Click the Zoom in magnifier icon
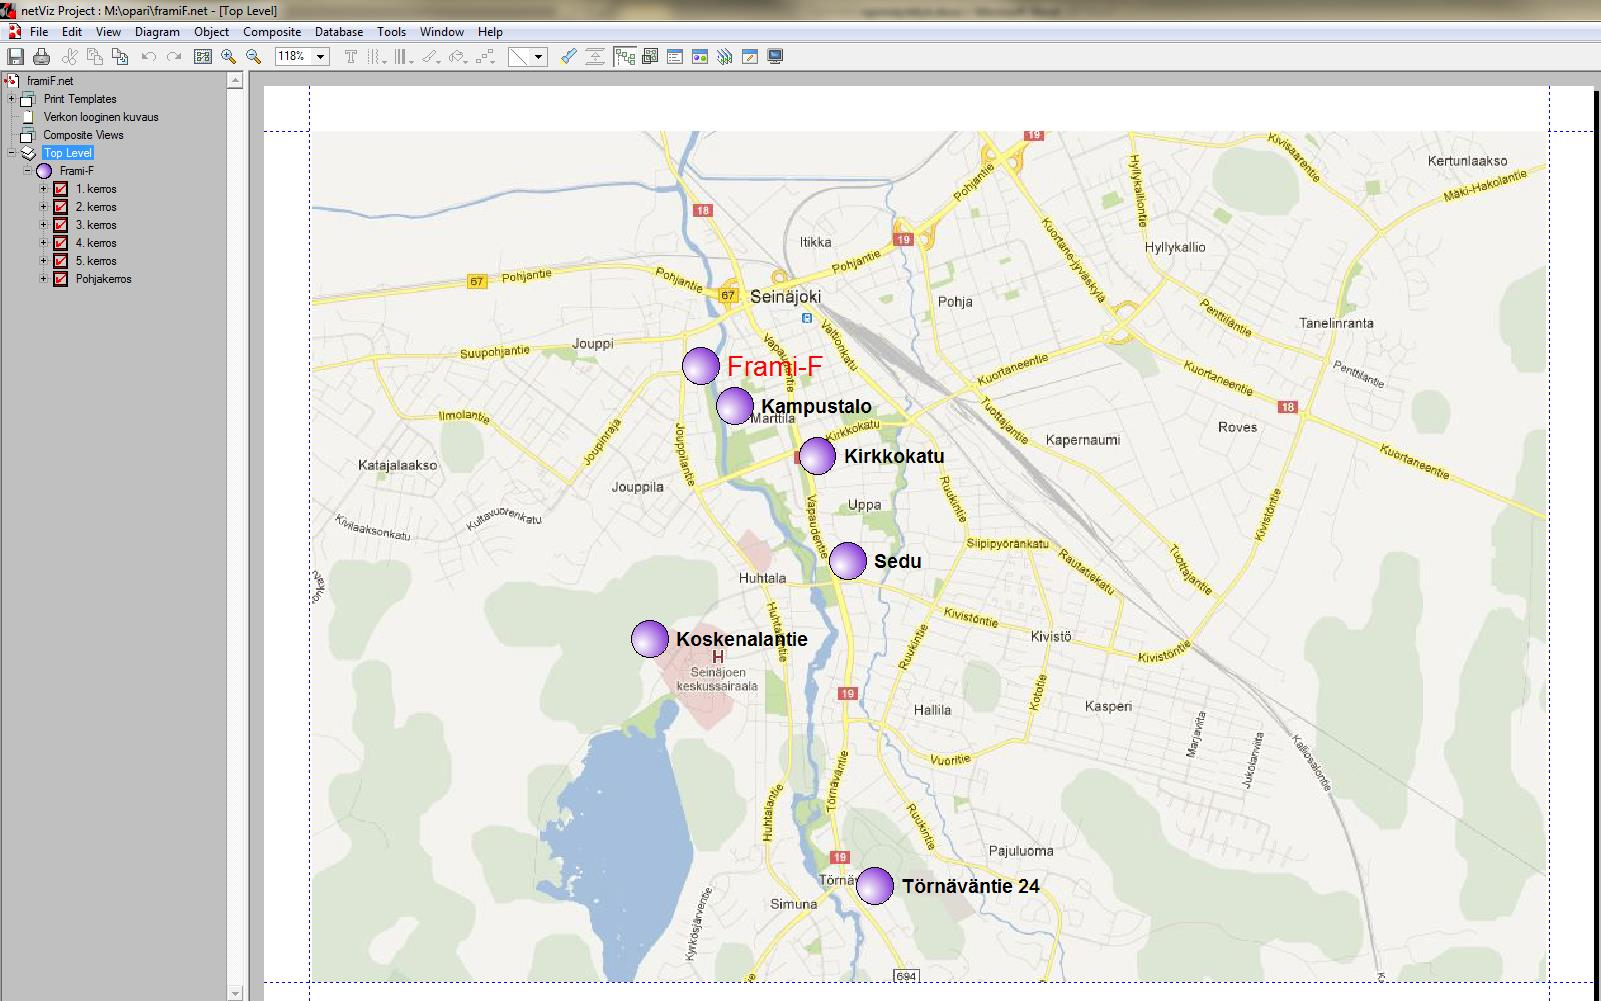This screenshot has width=1601, height=1001. [228, 57]
